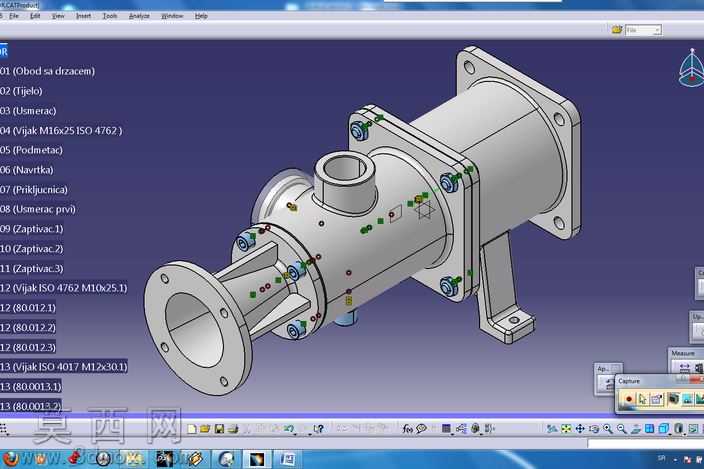Image resolution: width=704 pixels, height=469 pixels.
Task: Click the Capture toolbar title bar
Action: [660, 381]
